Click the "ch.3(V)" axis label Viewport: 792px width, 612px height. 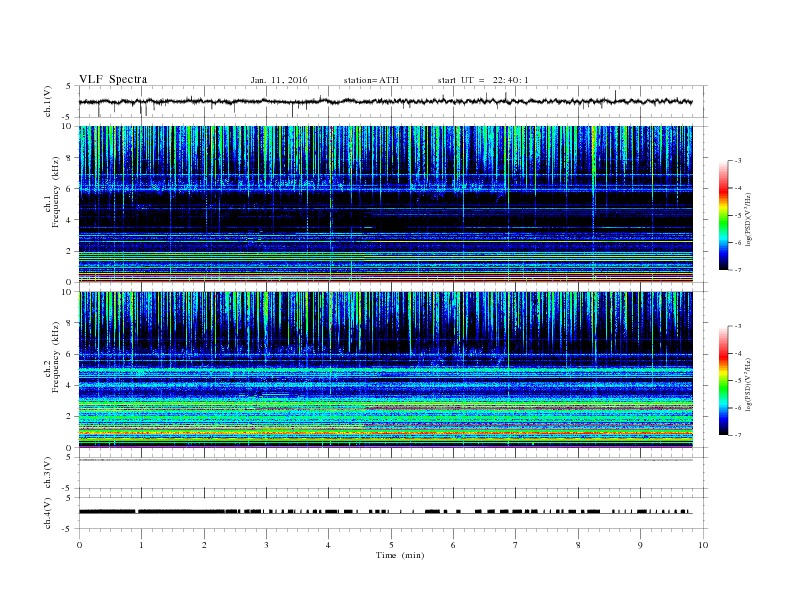[x=48, y=472]
